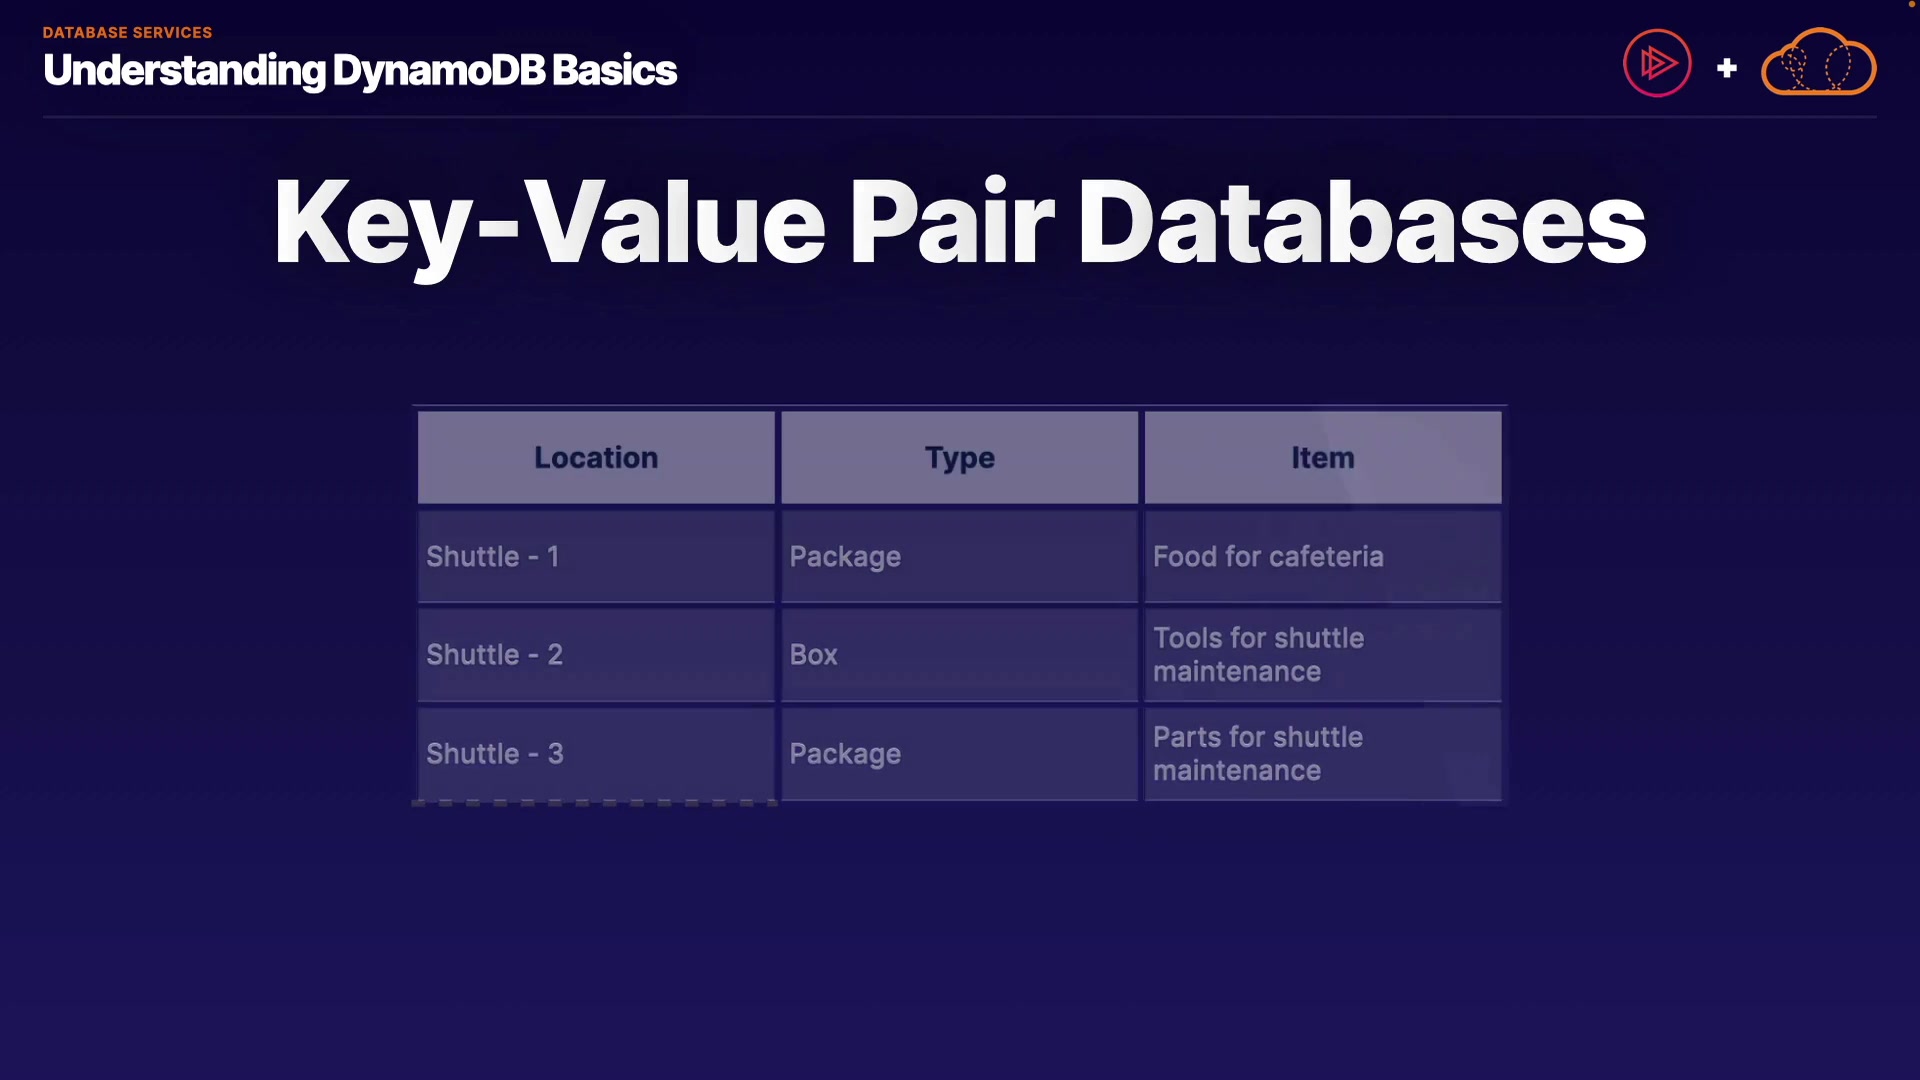Select the Shuttle - 1 cell

pyautogui.click(x=596, y=557)
